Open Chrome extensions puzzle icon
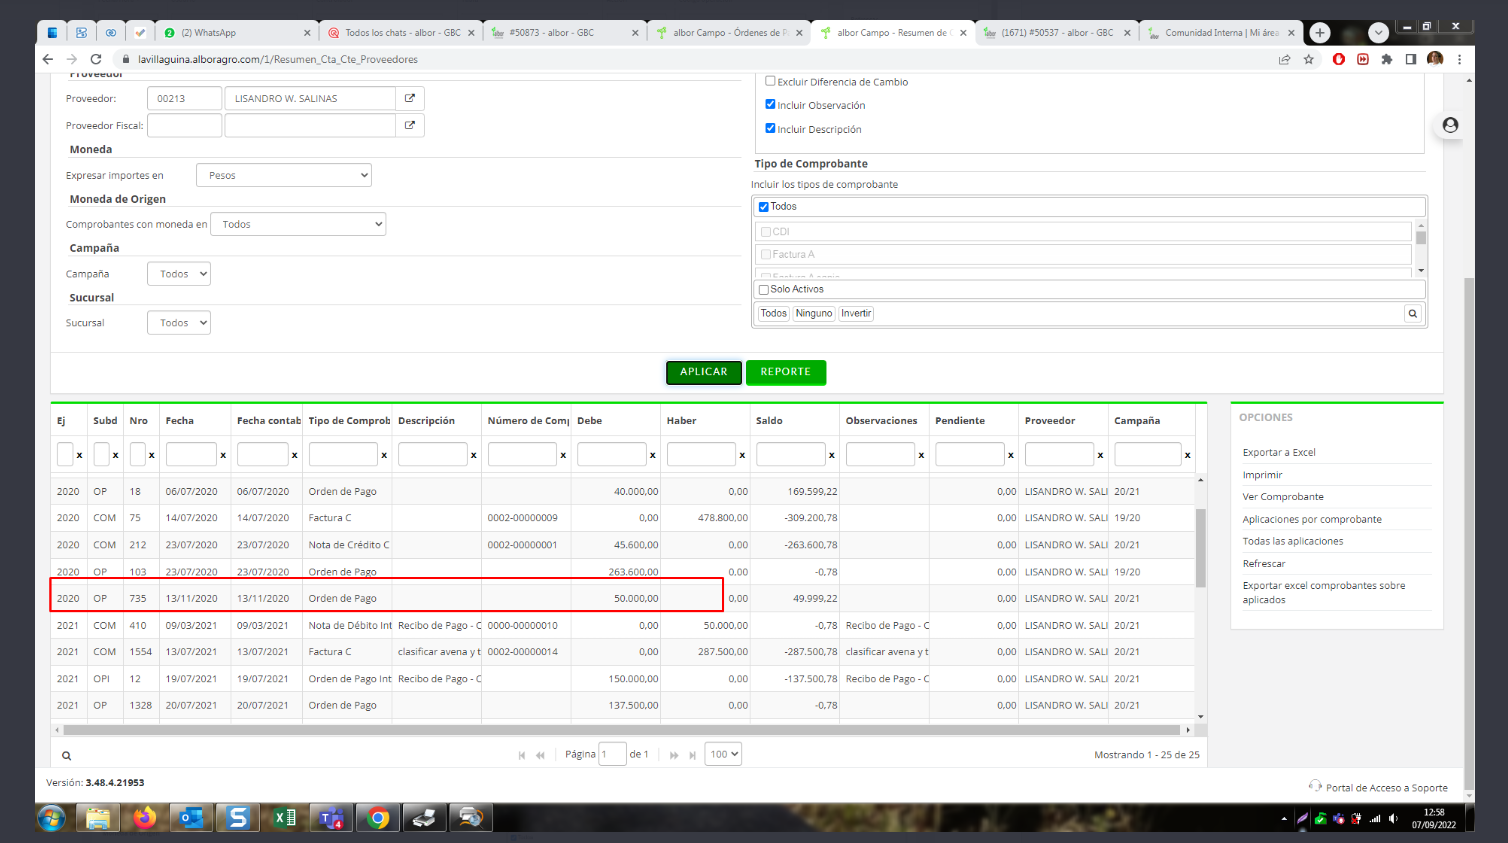Viewport: 1508px width, 843px height. (1387, 59)
